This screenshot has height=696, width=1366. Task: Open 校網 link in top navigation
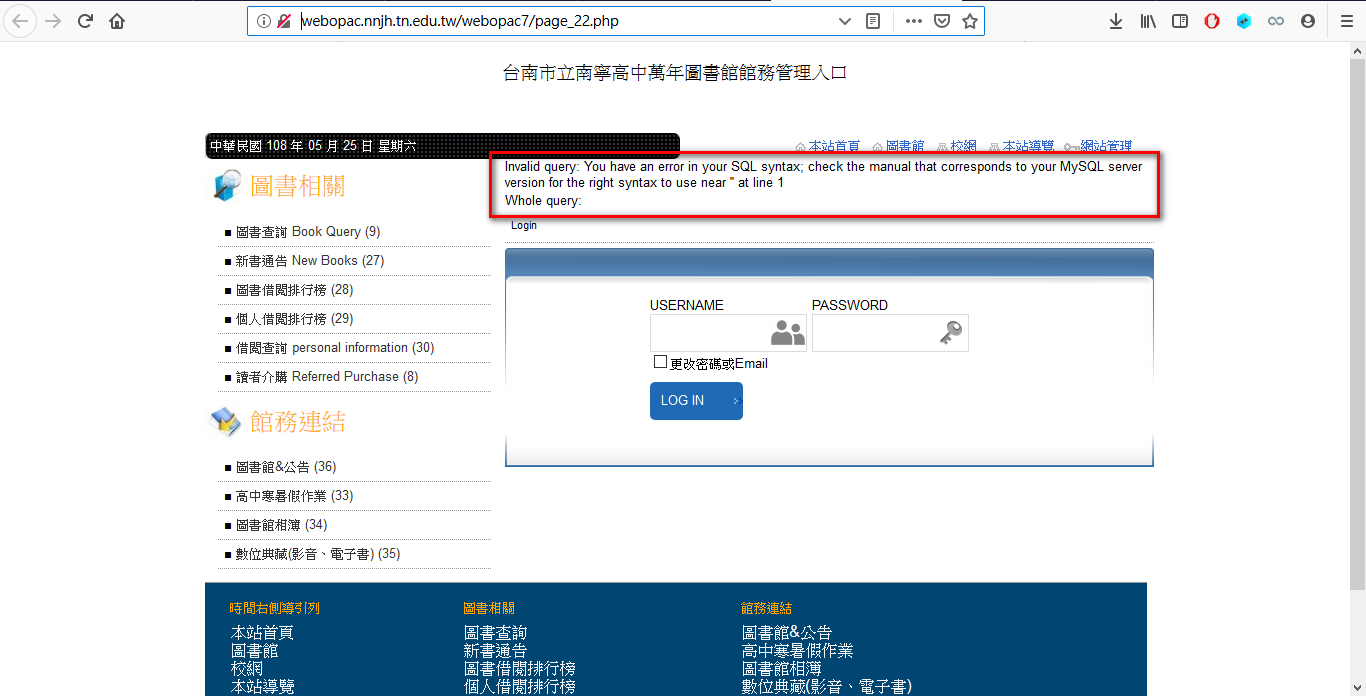[964, 146]
